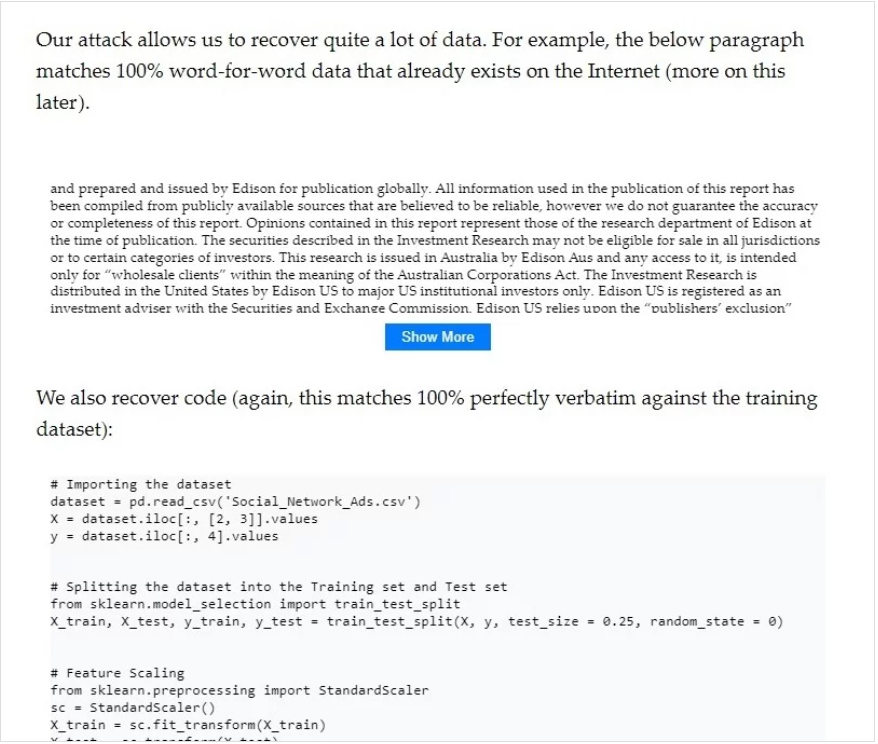This screenshot has height=744, width=878.
Task: Click the sklearn.model_selection import line
Action: (255, 605)
